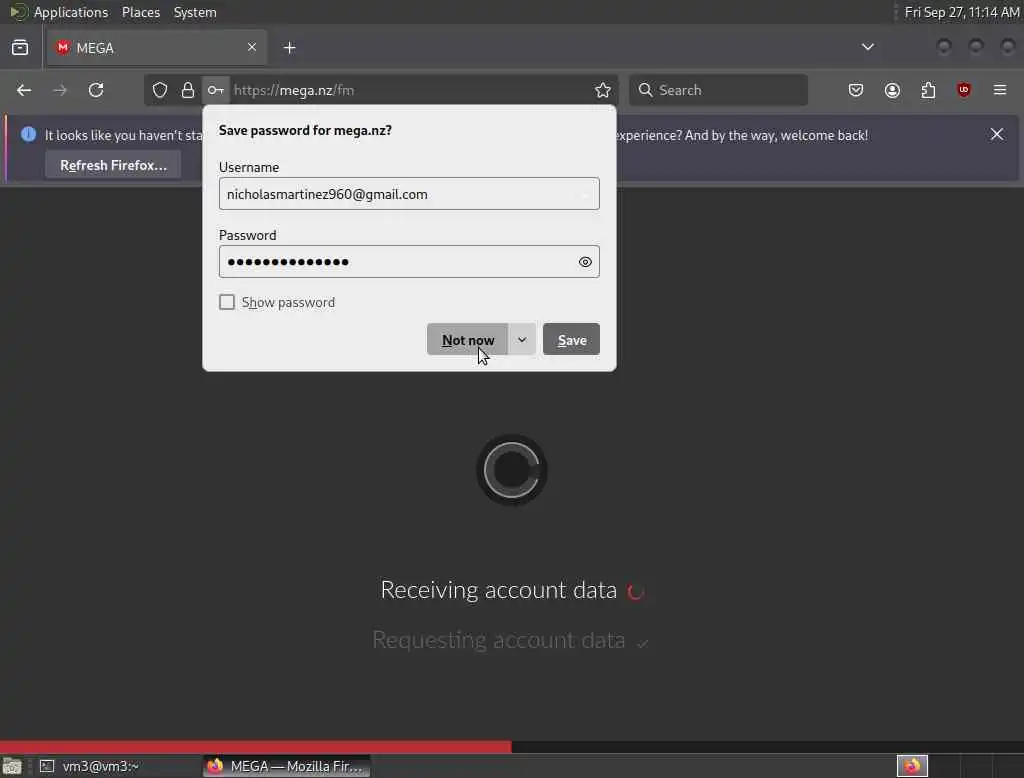Select the MEGA browser tab

pyautogui.click(x=157, y=48)
